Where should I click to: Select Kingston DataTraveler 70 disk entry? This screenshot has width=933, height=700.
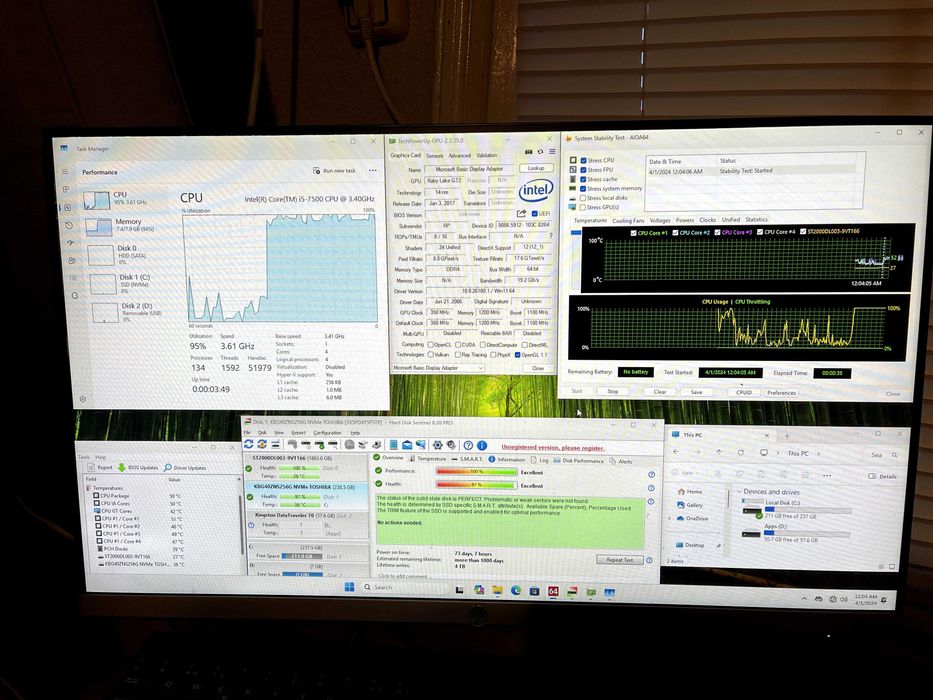(x=308, y=524)
